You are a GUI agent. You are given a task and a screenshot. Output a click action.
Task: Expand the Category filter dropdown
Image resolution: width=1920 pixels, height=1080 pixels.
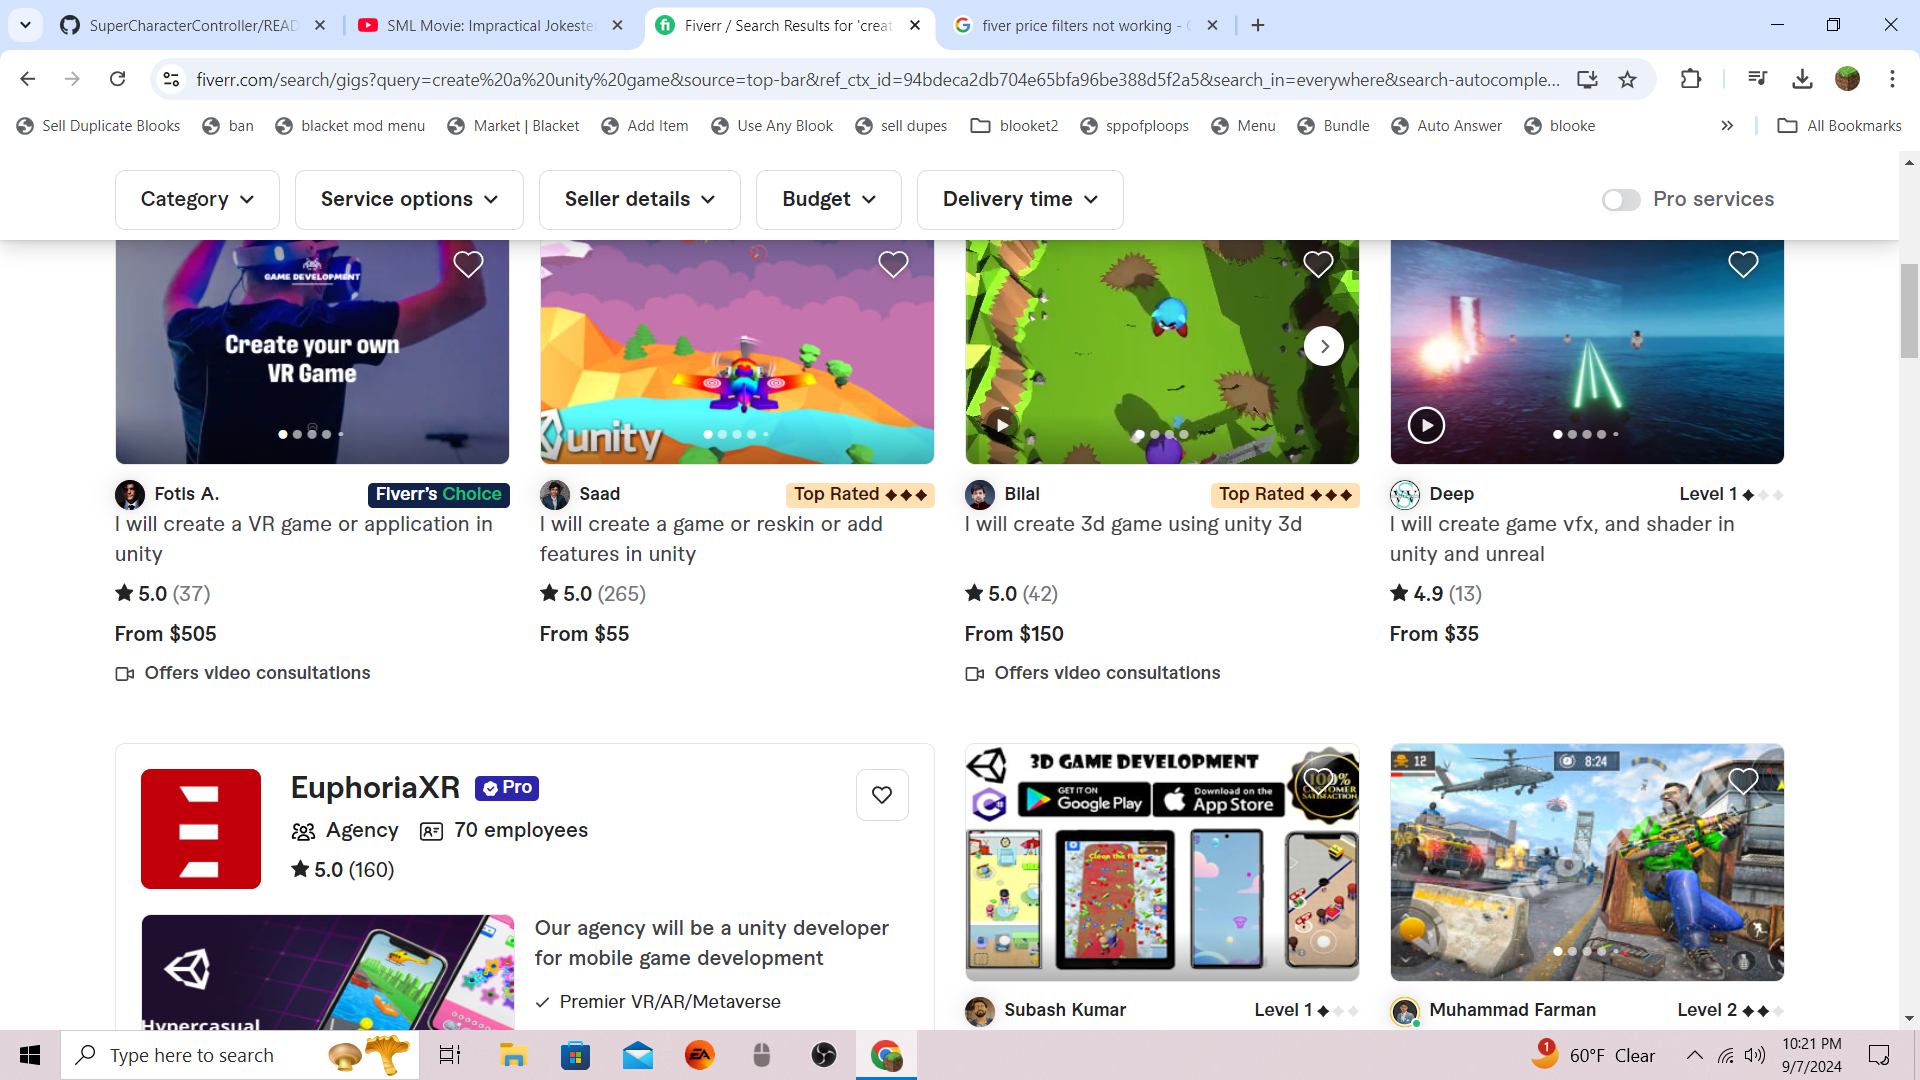point(197,200)
